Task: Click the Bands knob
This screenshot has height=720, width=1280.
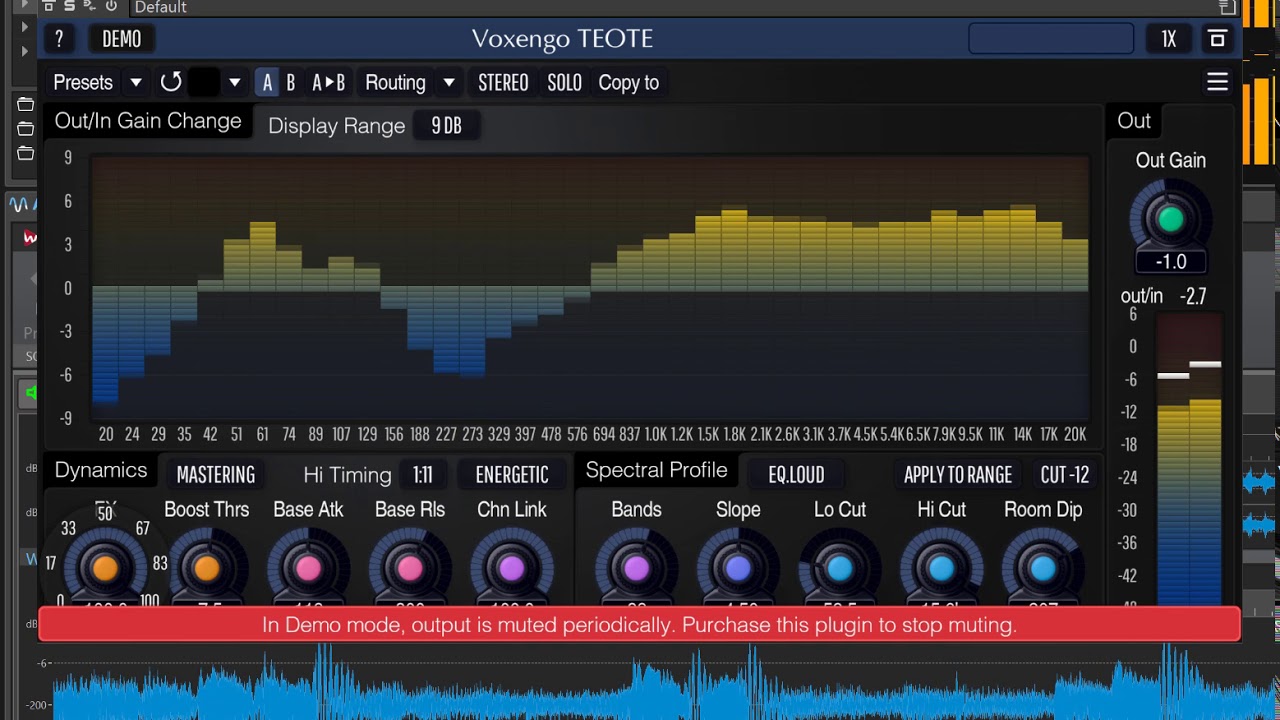Action: (x=637, y=568)
